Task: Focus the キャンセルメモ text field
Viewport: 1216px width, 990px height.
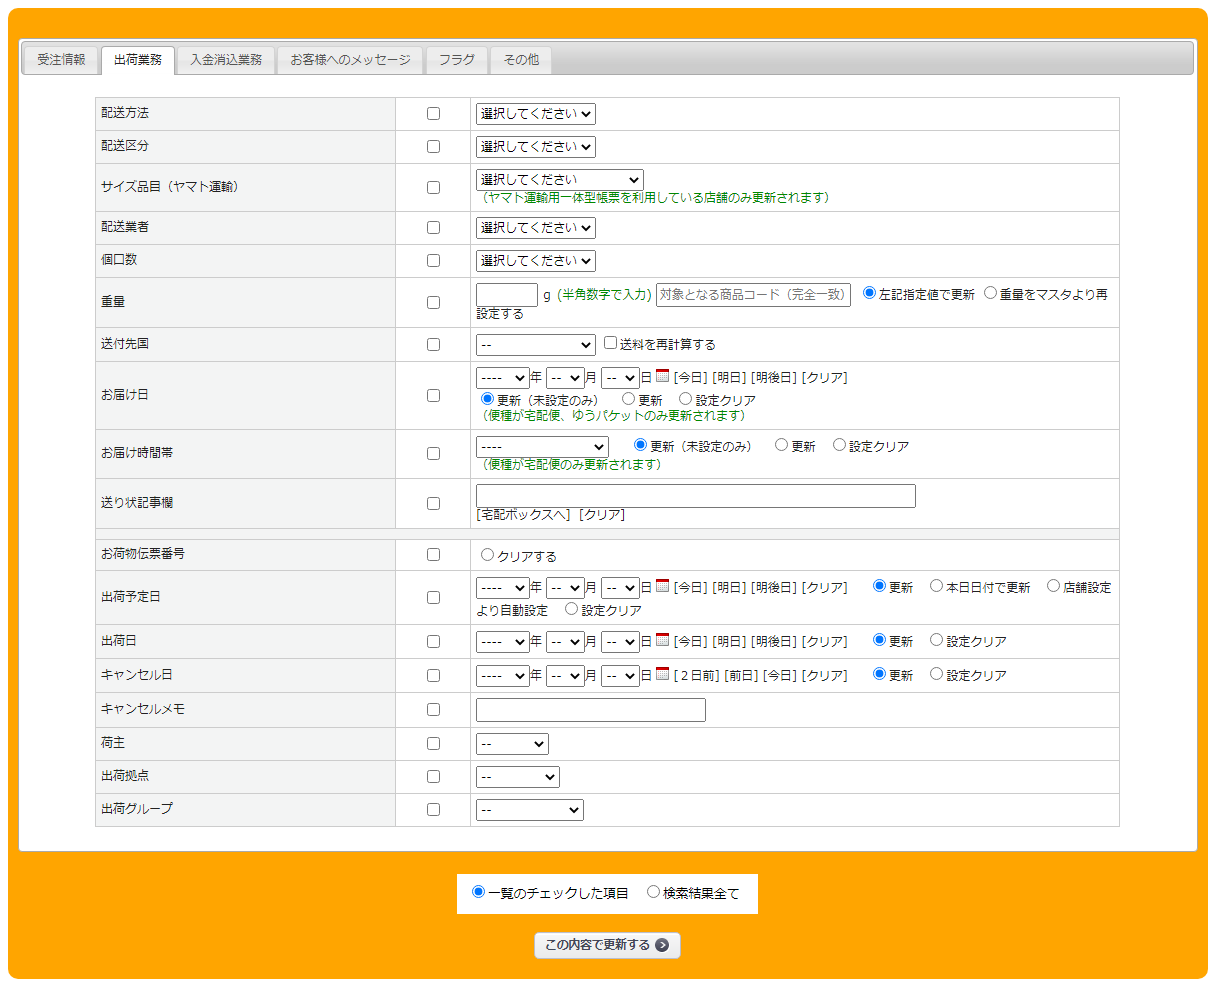Action: click(x=590, y=710)
